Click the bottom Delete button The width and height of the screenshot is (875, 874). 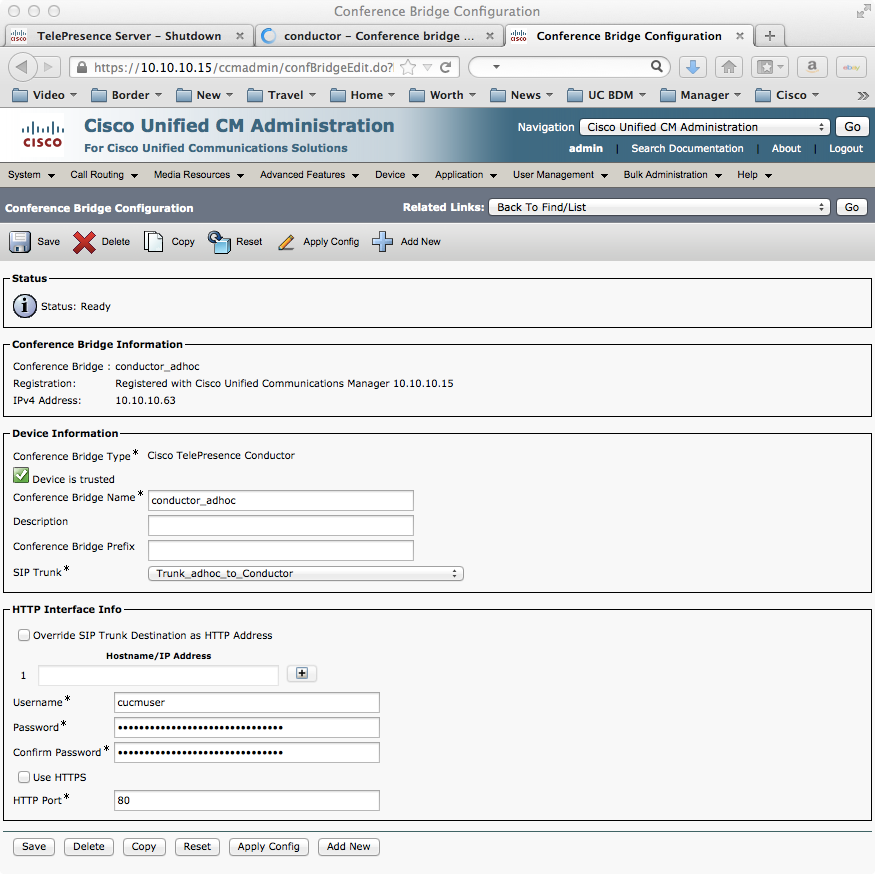click(x=89, y=846)
